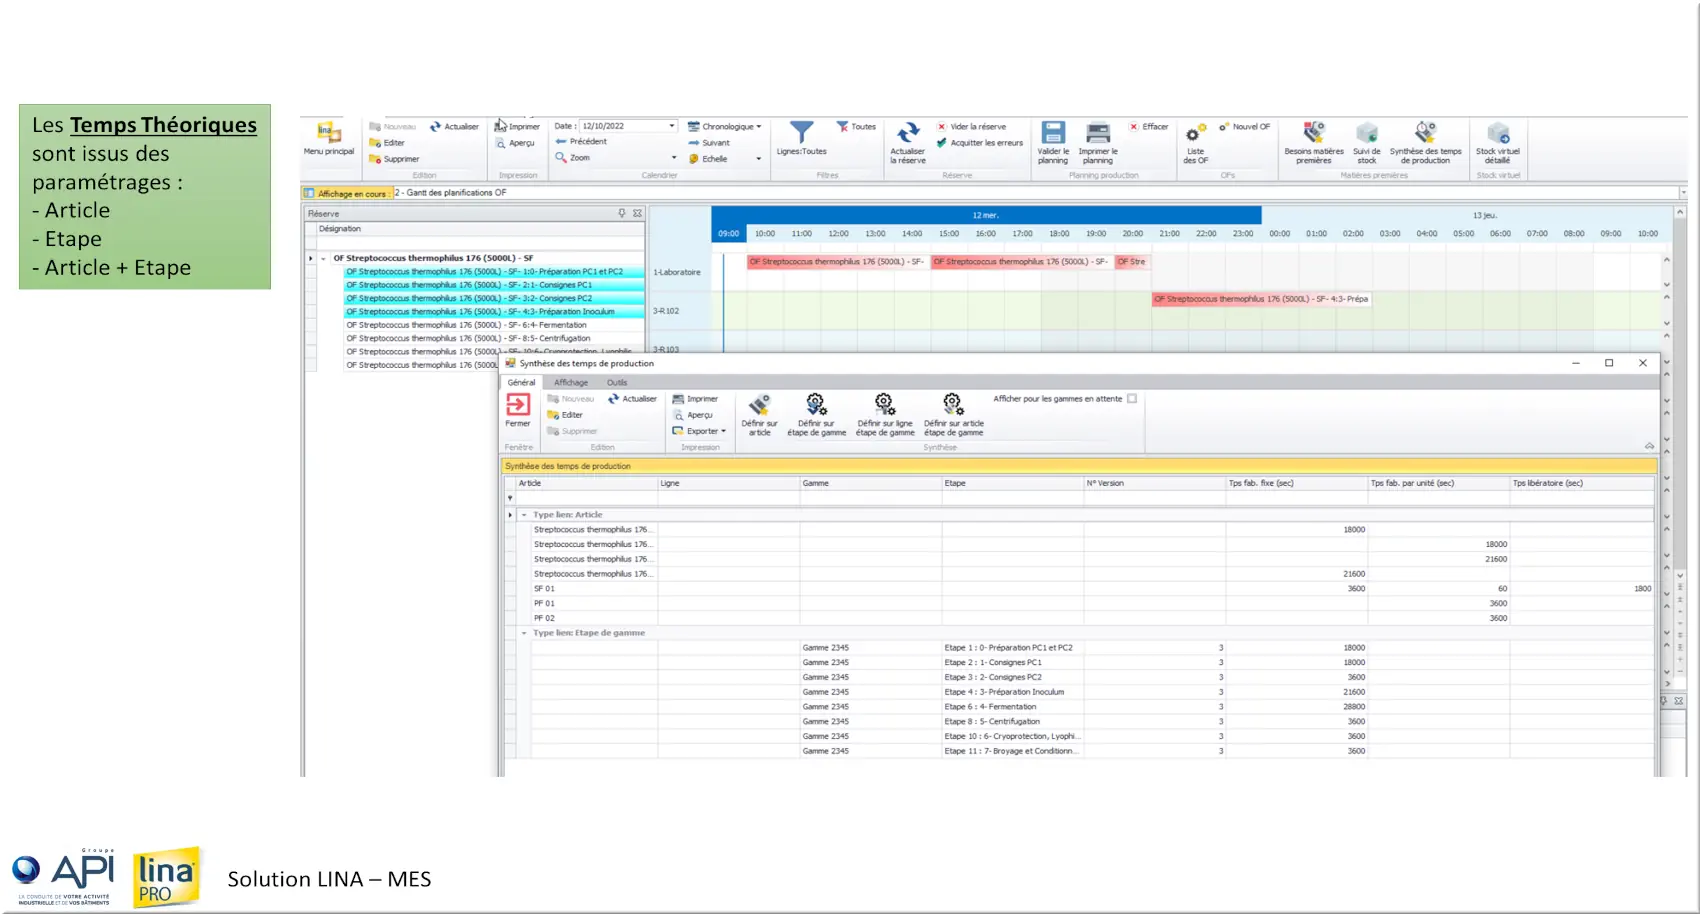Open the Date dropdown showing 12/10/2022

tap(671, 126)
